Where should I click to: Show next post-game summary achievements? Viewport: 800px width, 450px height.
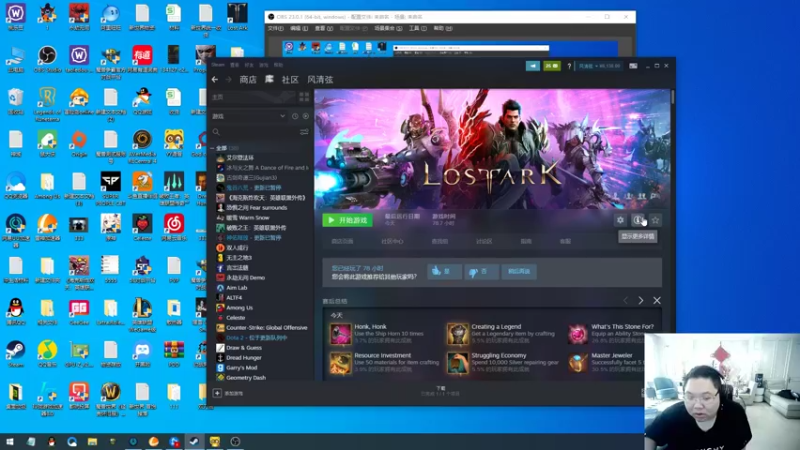click(641, 301)
